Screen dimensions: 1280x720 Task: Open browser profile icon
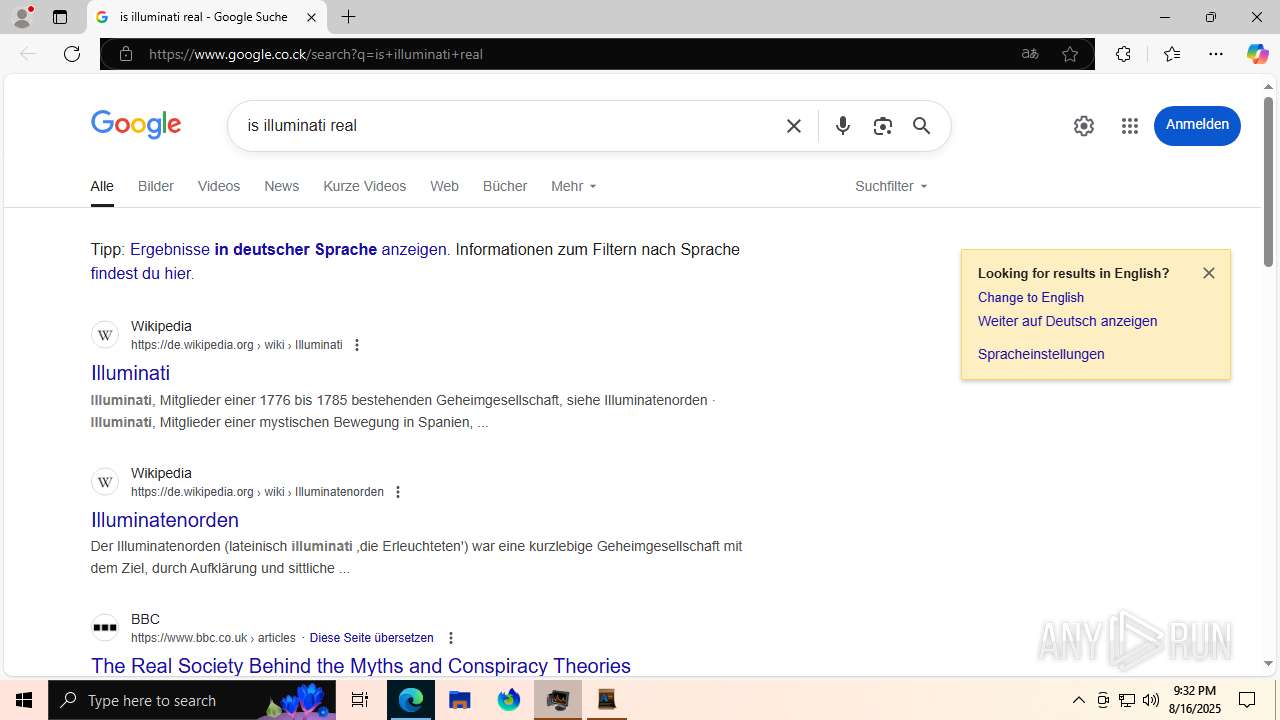click(22, 17)
